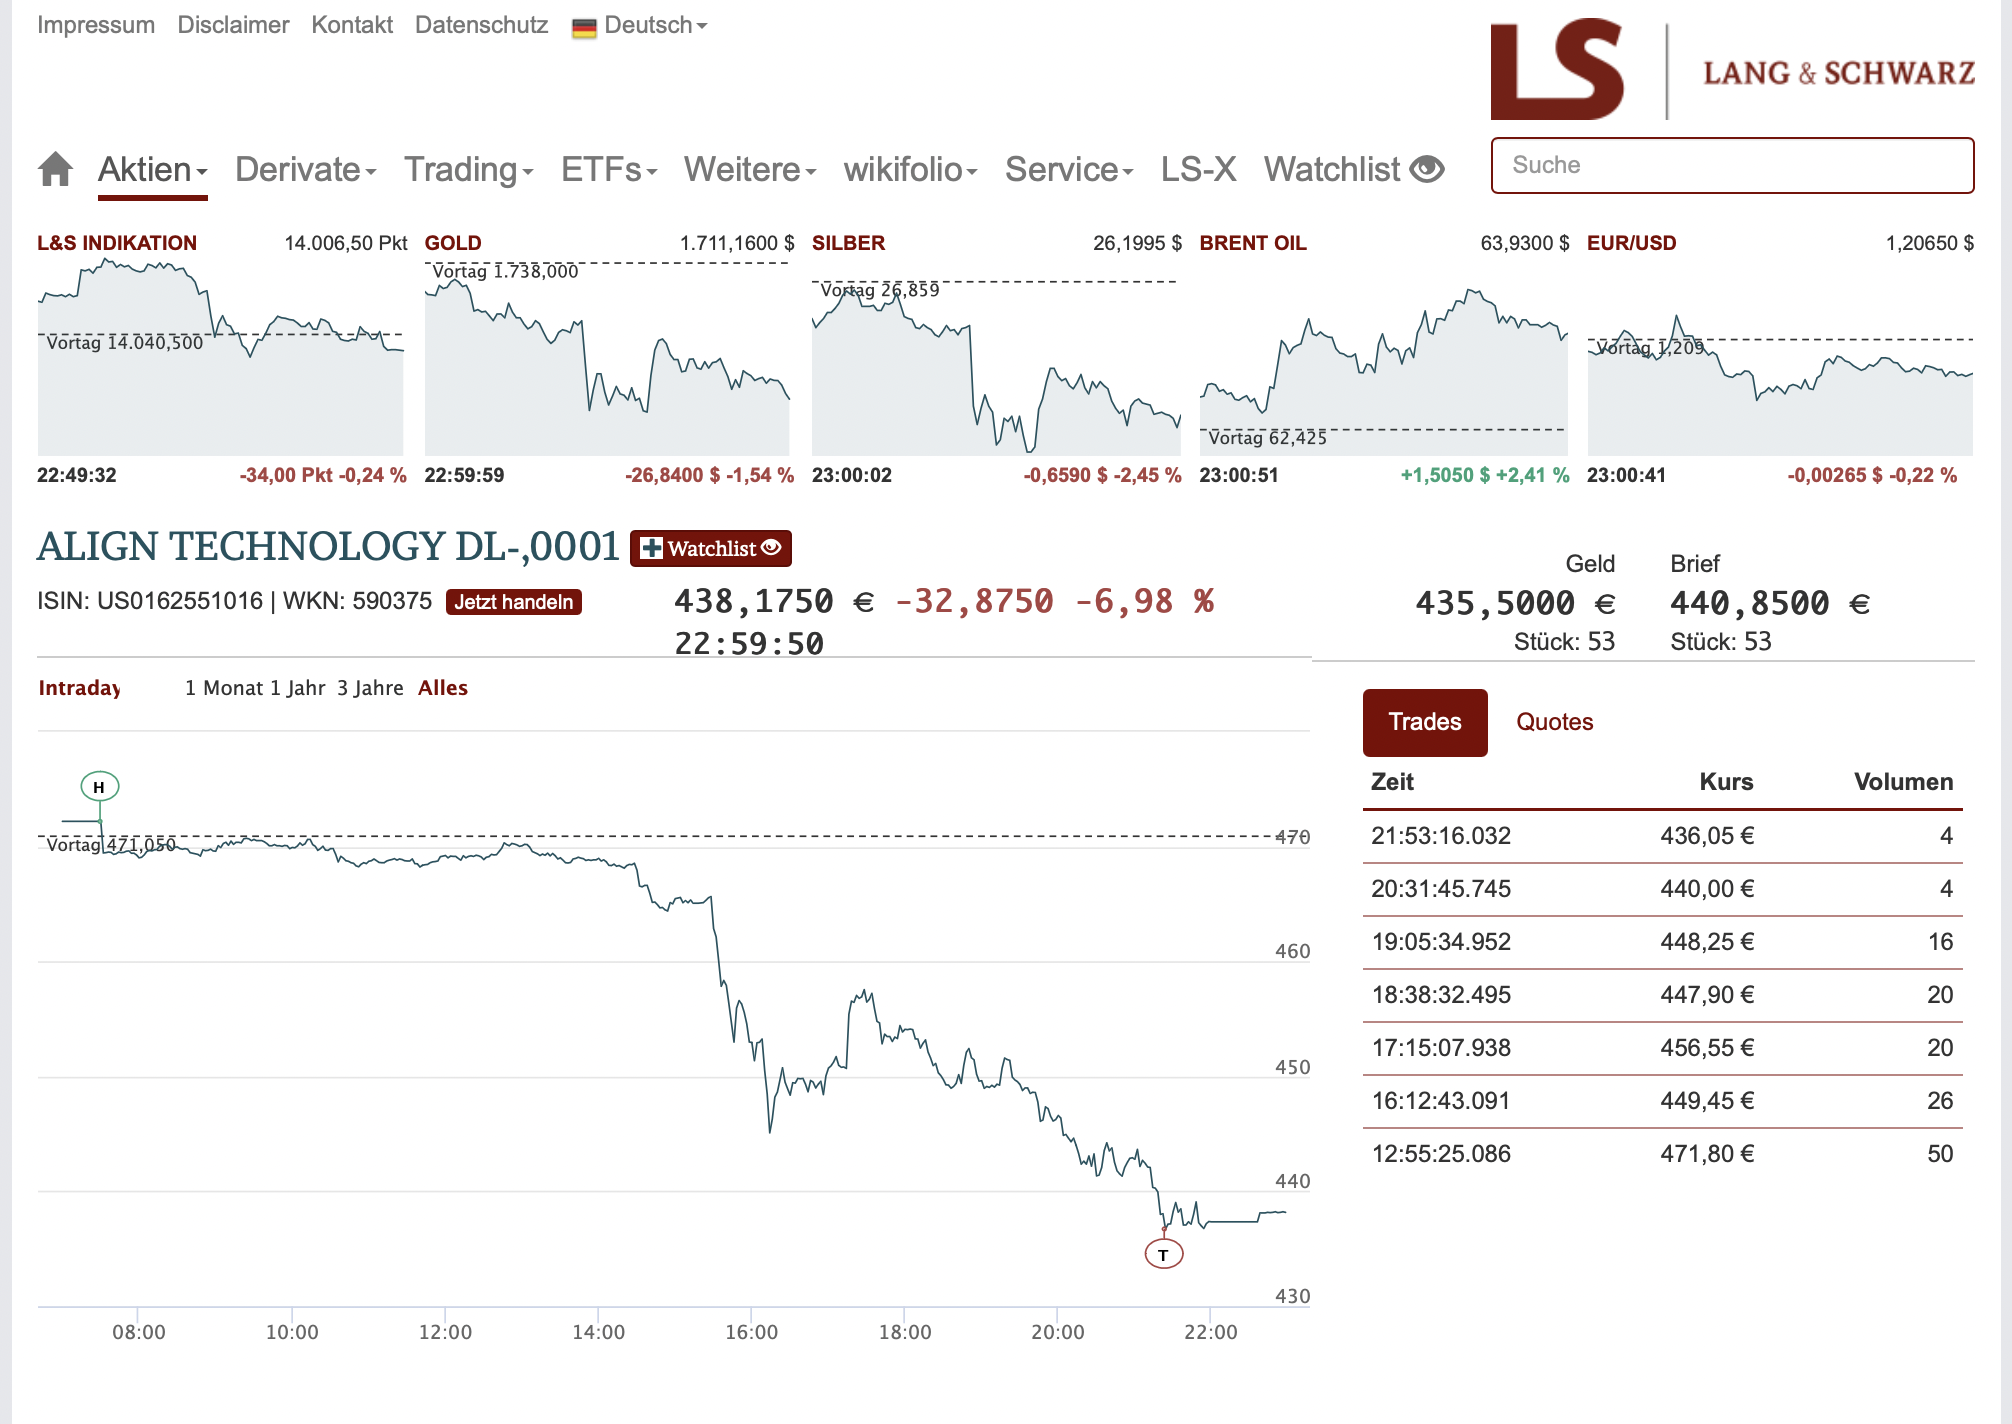Image resolution: width=2012 pixels, height=1424 pixels.
Task: Click the T low marker on chart
Action: pos(1163,1254)
